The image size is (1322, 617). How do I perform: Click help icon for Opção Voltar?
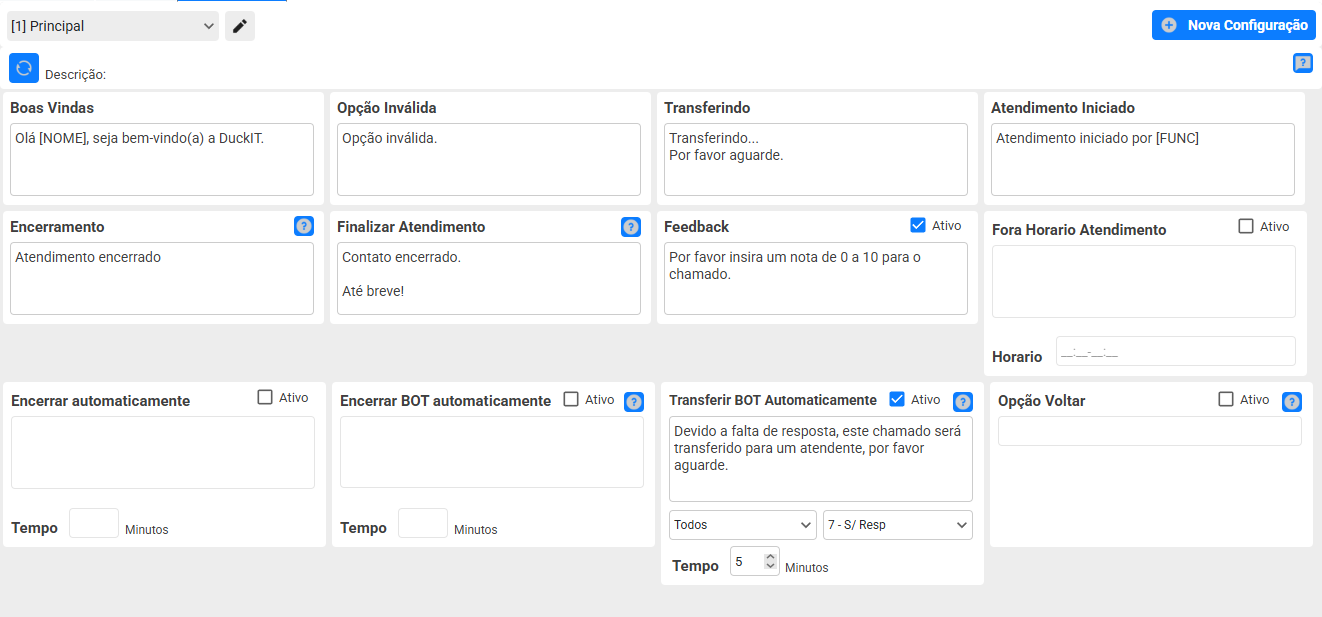tap(1292, 402)
